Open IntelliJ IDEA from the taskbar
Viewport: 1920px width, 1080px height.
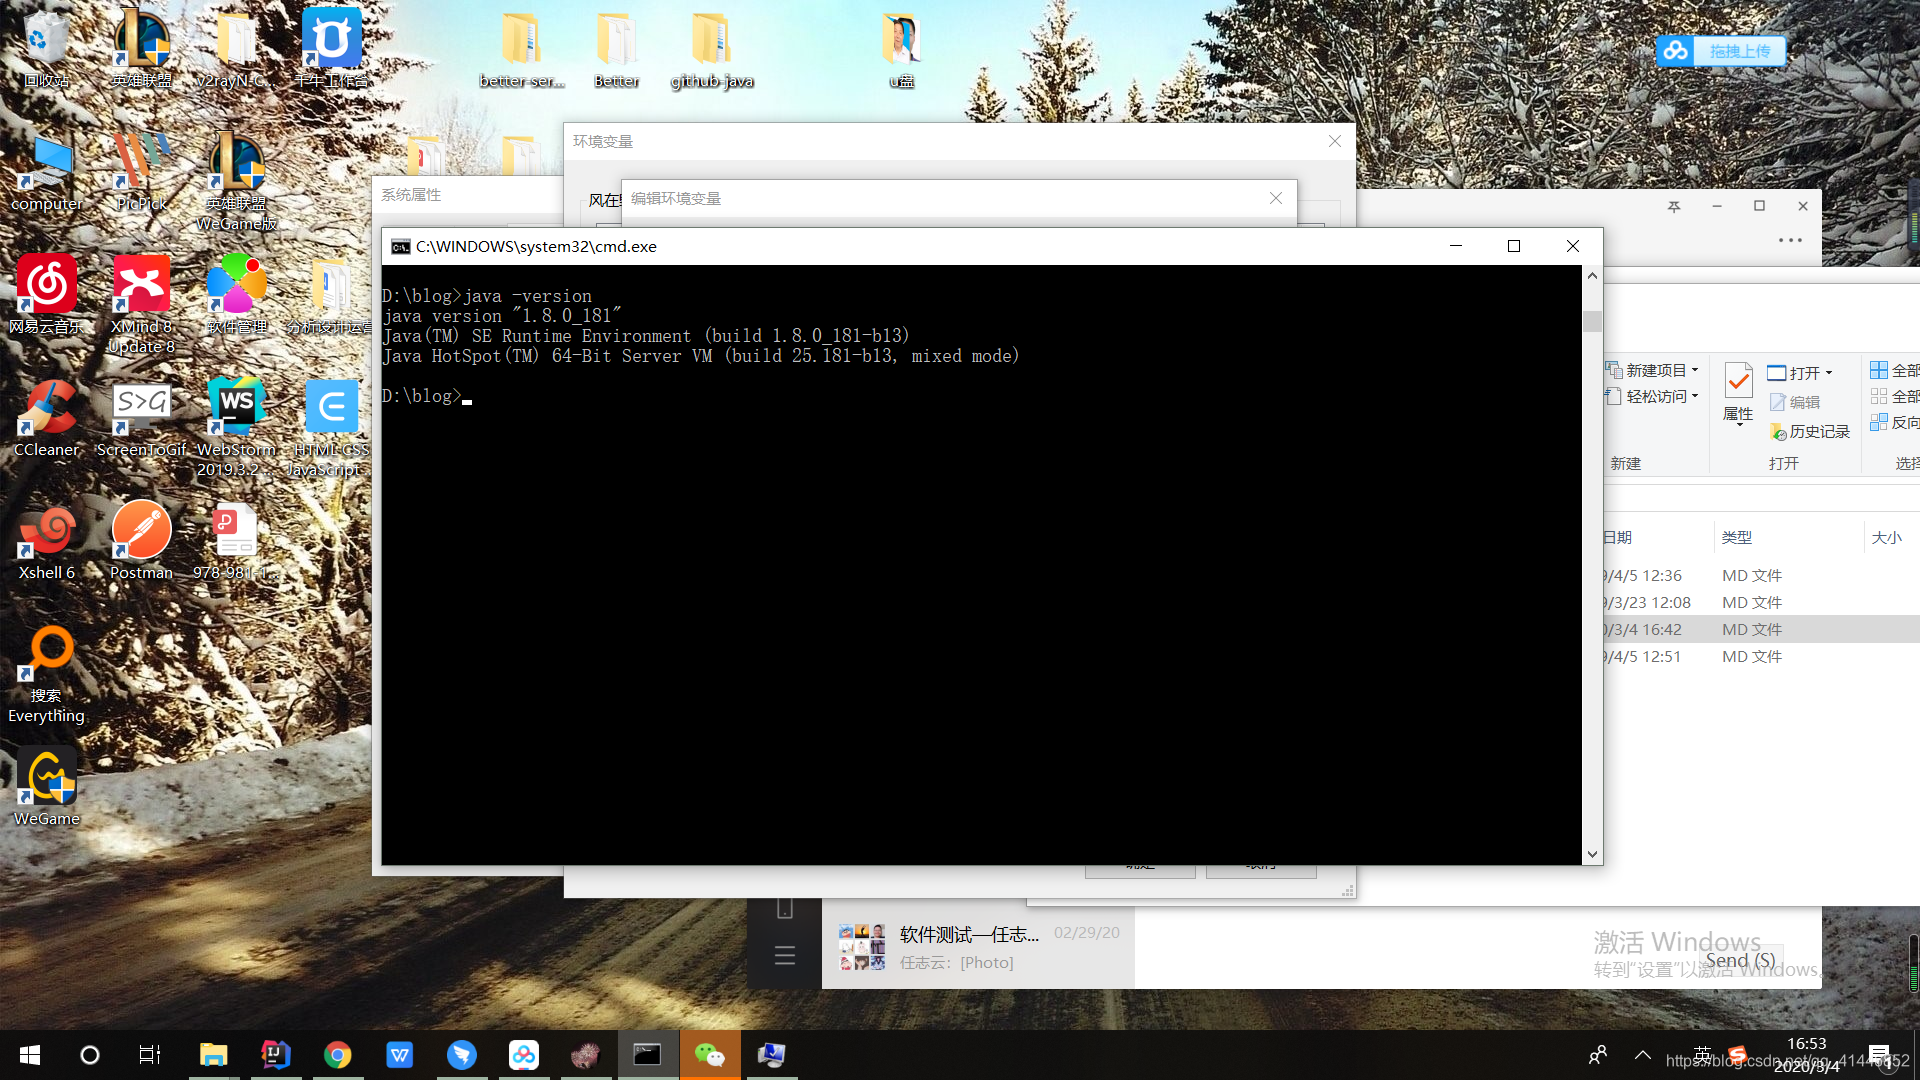[275, 1055]
